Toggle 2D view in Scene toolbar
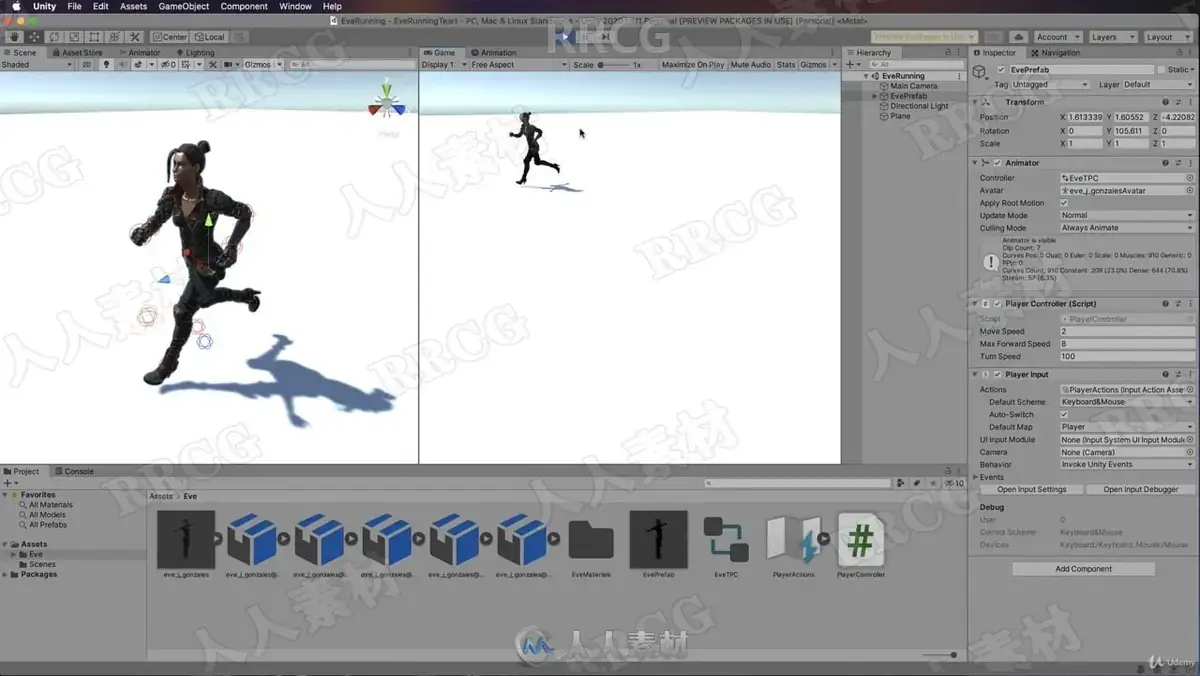The height and width of the screenshot is (676, 1200). click(x=86, y=64)
